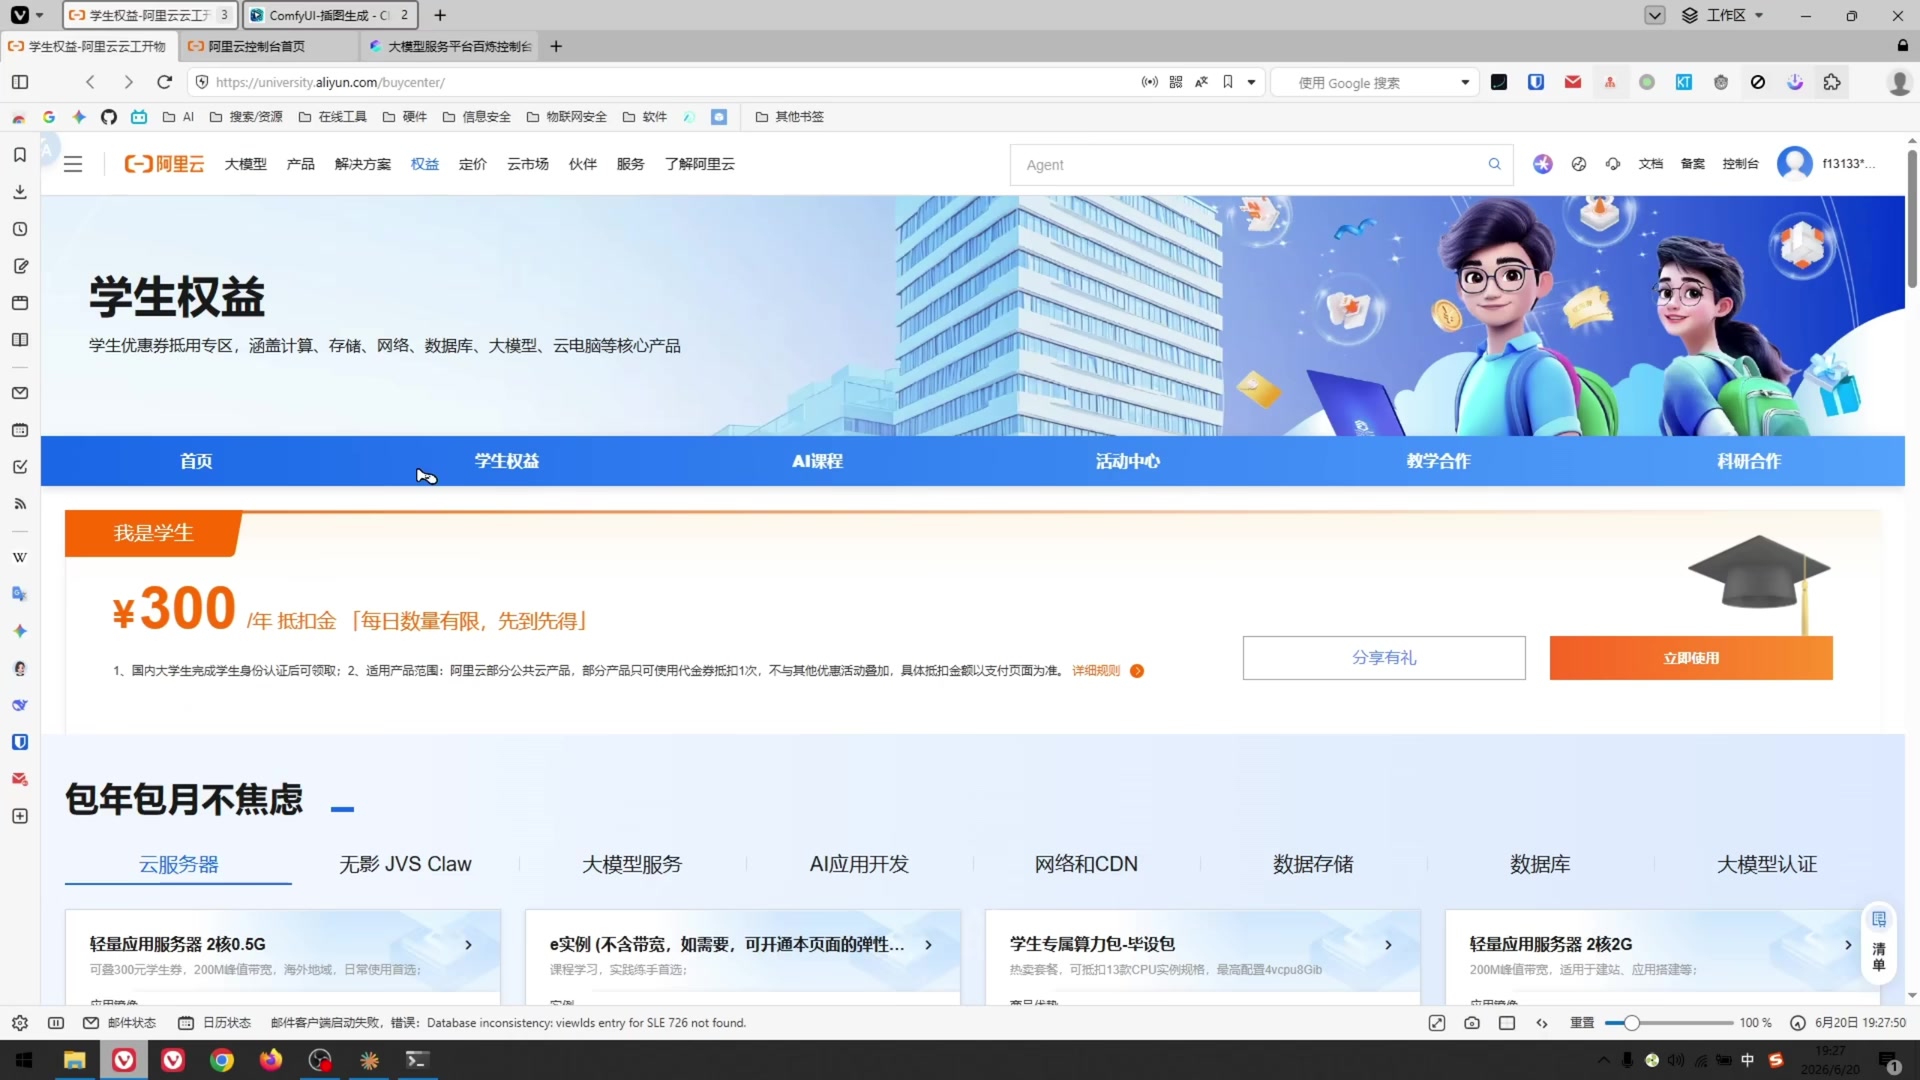Click the translate page icon in address bar
The image size is (1920, 1080).
pyautogui.click(x=1202, y=82)
